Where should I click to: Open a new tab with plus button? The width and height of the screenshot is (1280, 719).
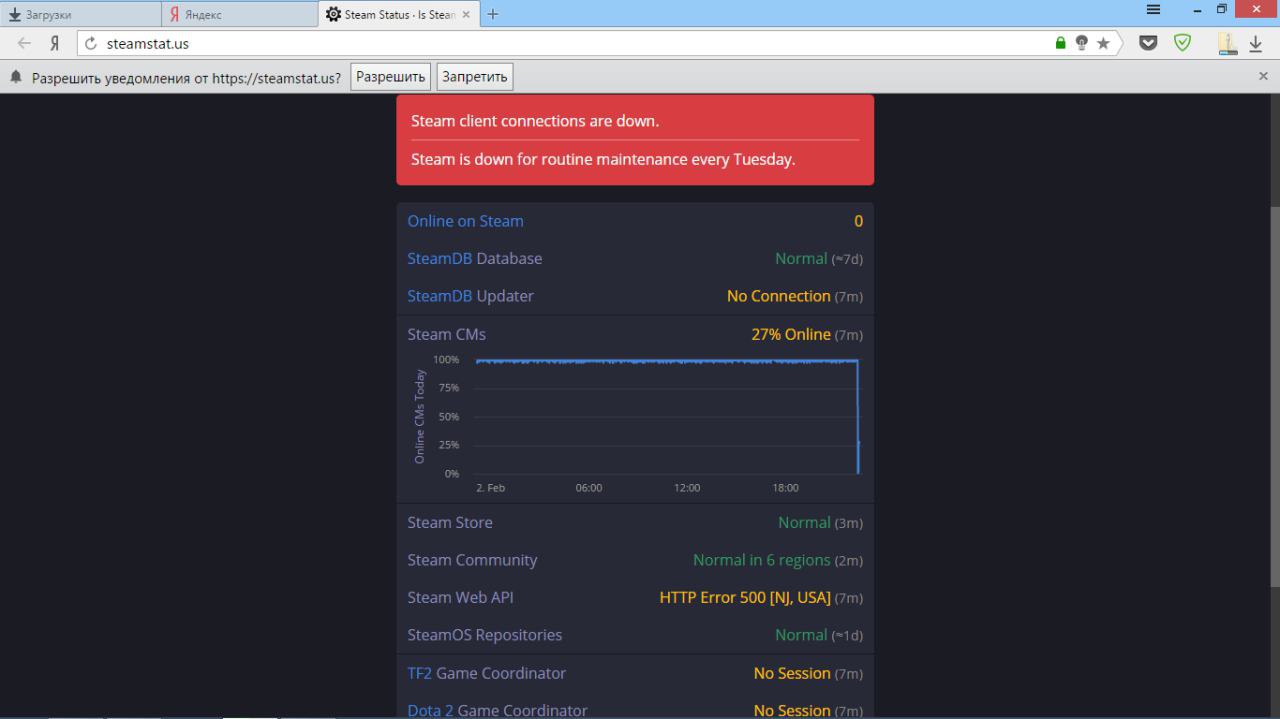point(493,14)
